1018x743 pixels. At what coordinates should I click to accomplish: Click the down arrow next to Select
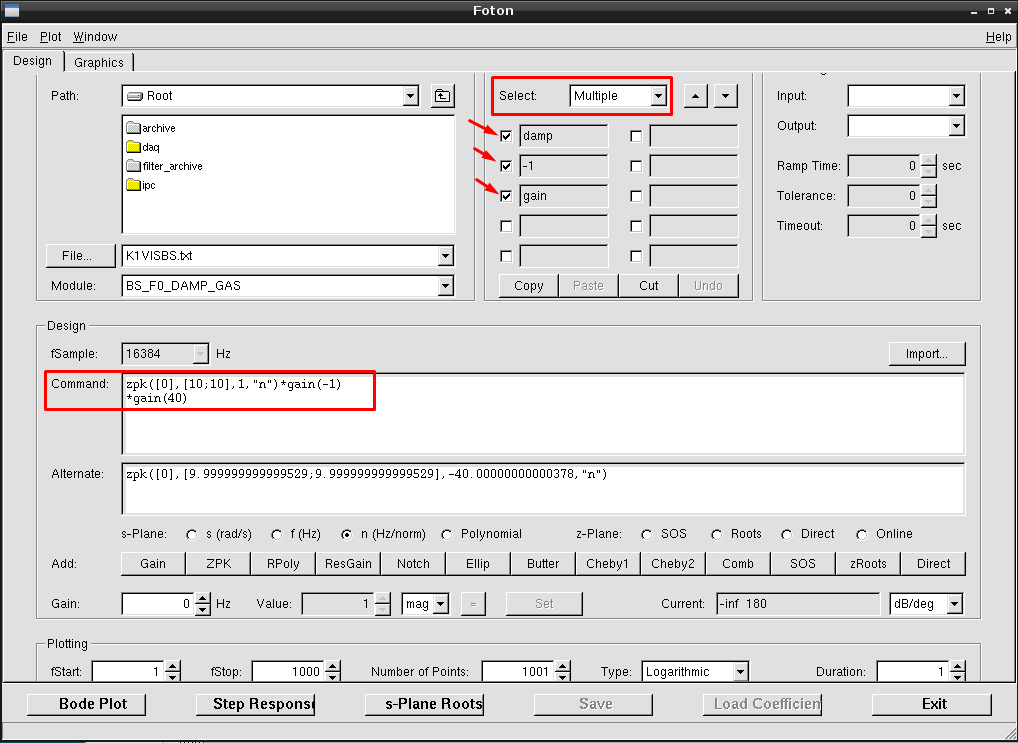click(x=727, y=96)
